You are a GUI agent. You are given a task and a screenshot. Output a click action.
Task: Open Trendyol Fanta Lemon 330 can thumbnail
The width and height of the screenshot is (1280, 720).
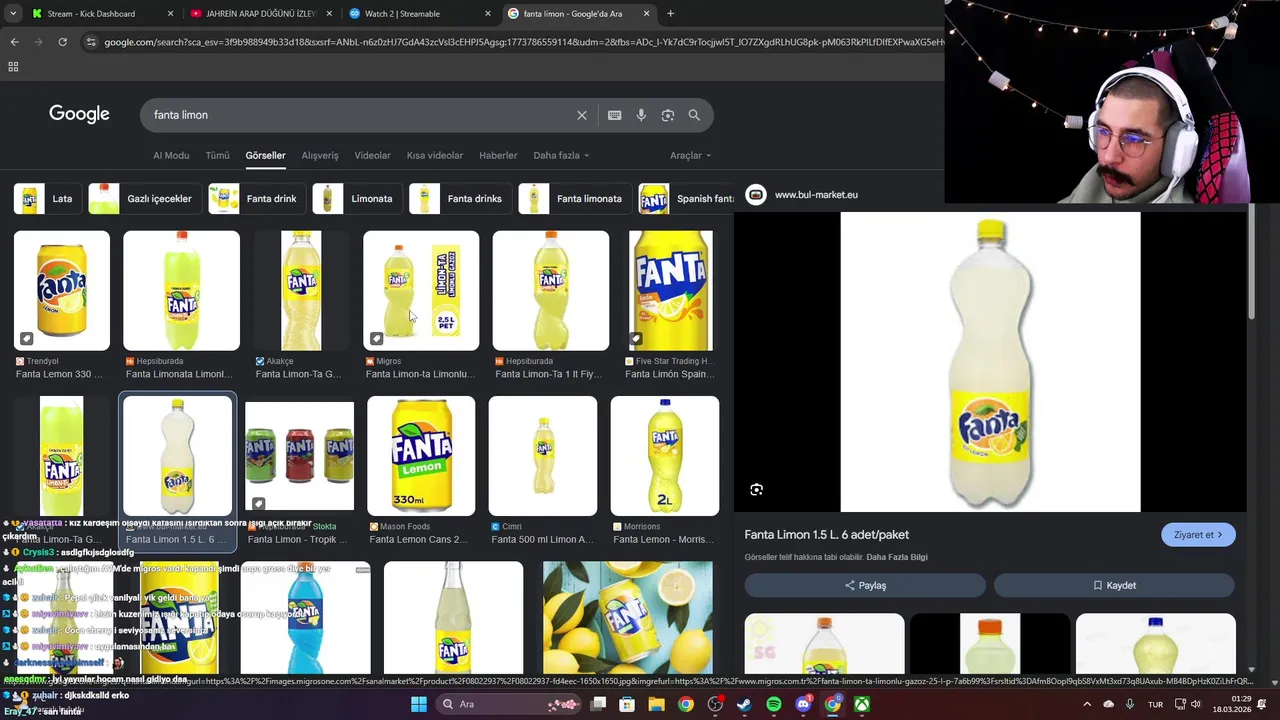click(x=61, y=291)
